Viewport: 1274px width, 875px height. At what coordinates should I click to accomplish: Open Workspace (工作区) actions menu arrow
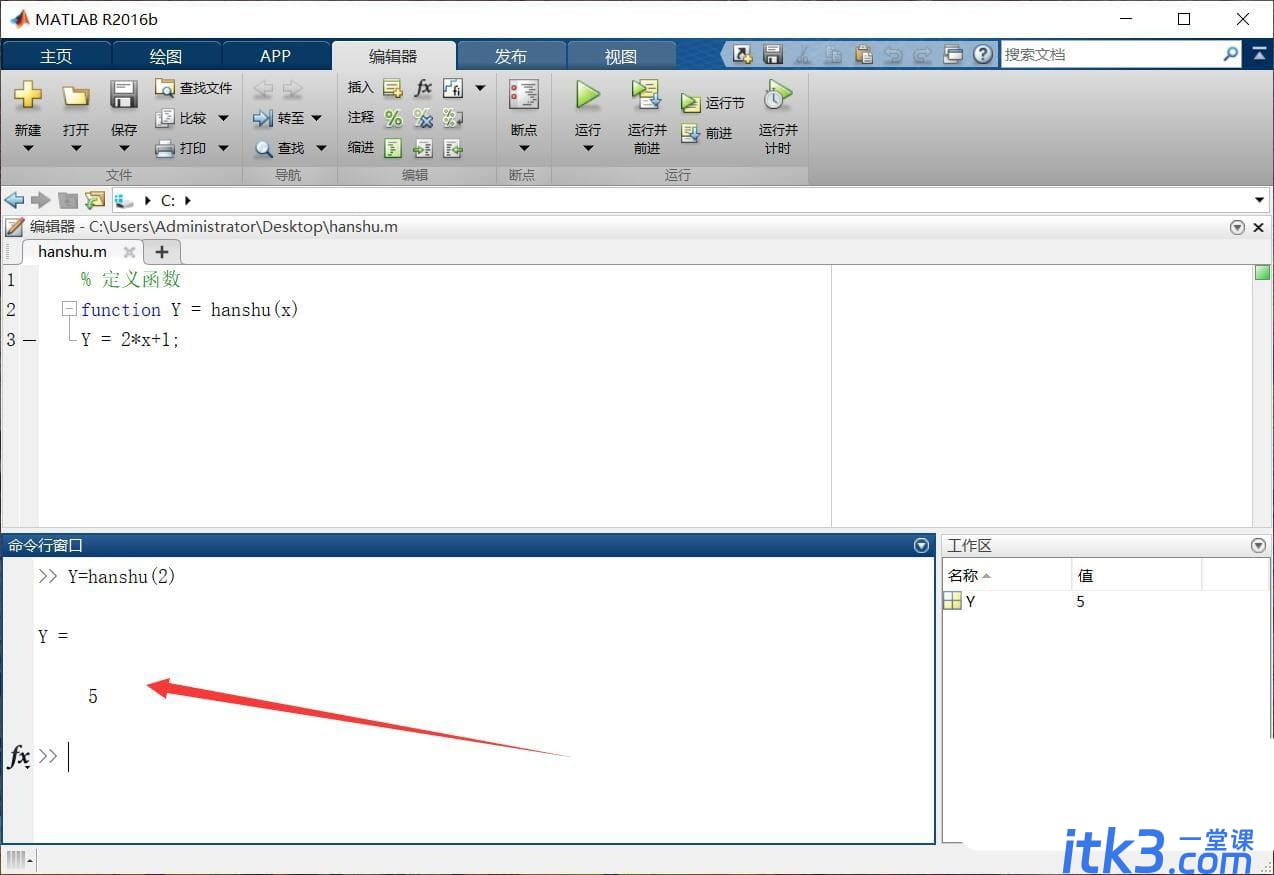click(x=1258, y=545)
